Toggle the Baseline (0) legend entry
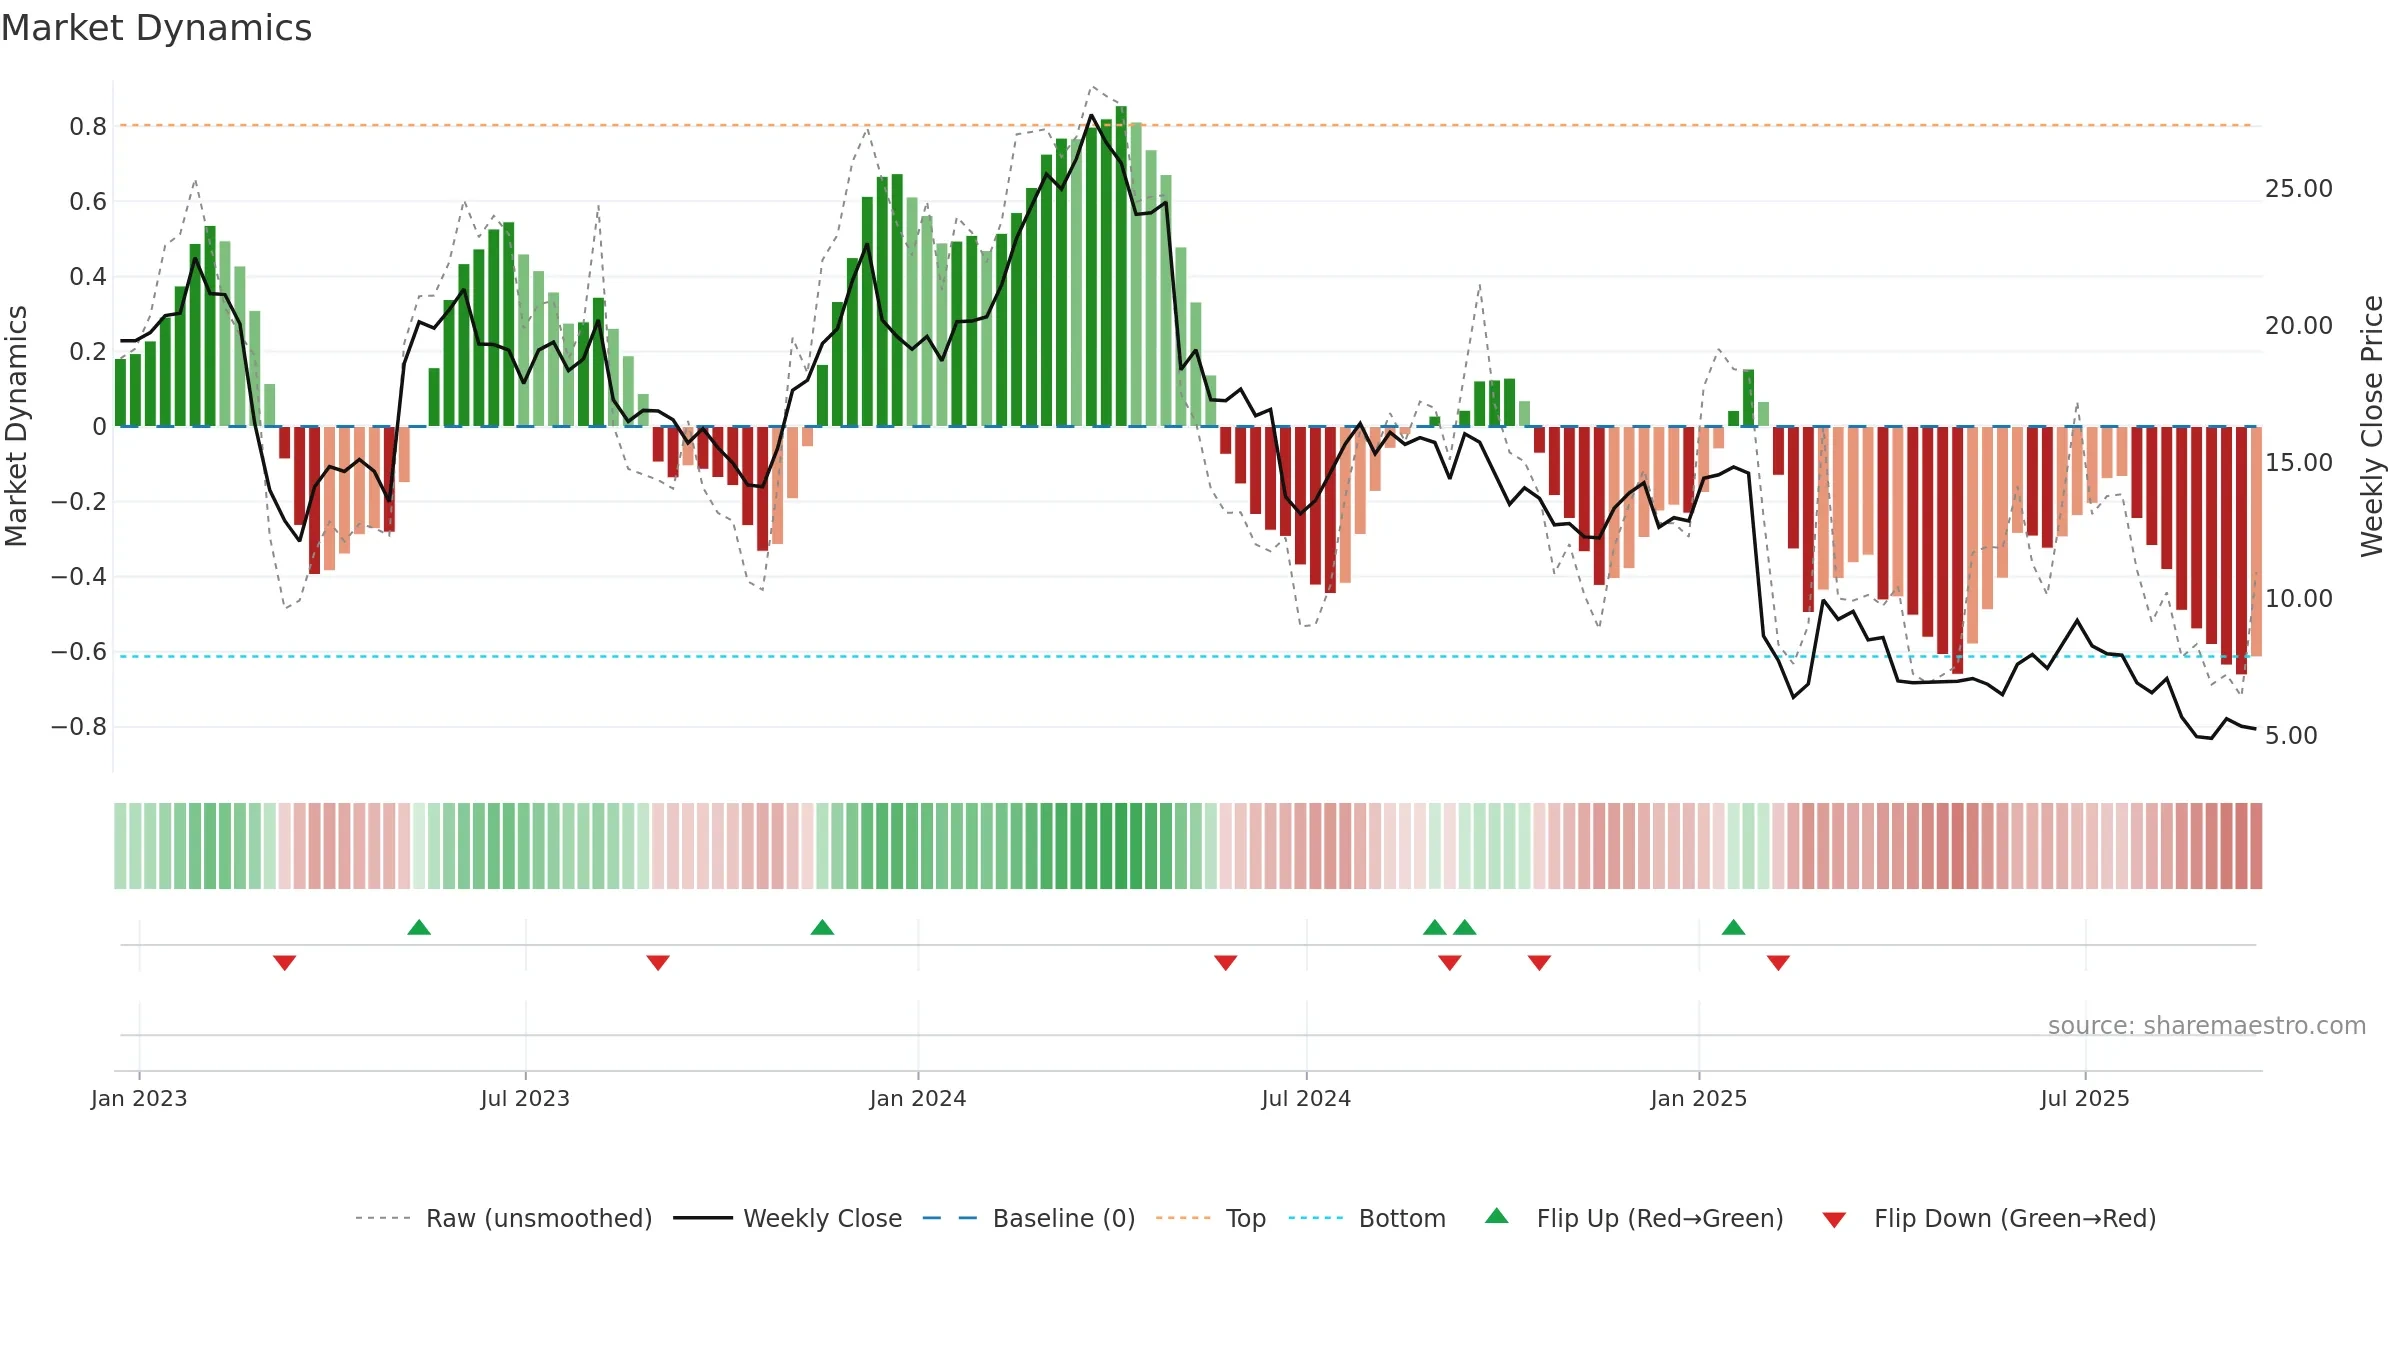This screenshot has height=1350, width=2400. click(x=1028, y=1218)
